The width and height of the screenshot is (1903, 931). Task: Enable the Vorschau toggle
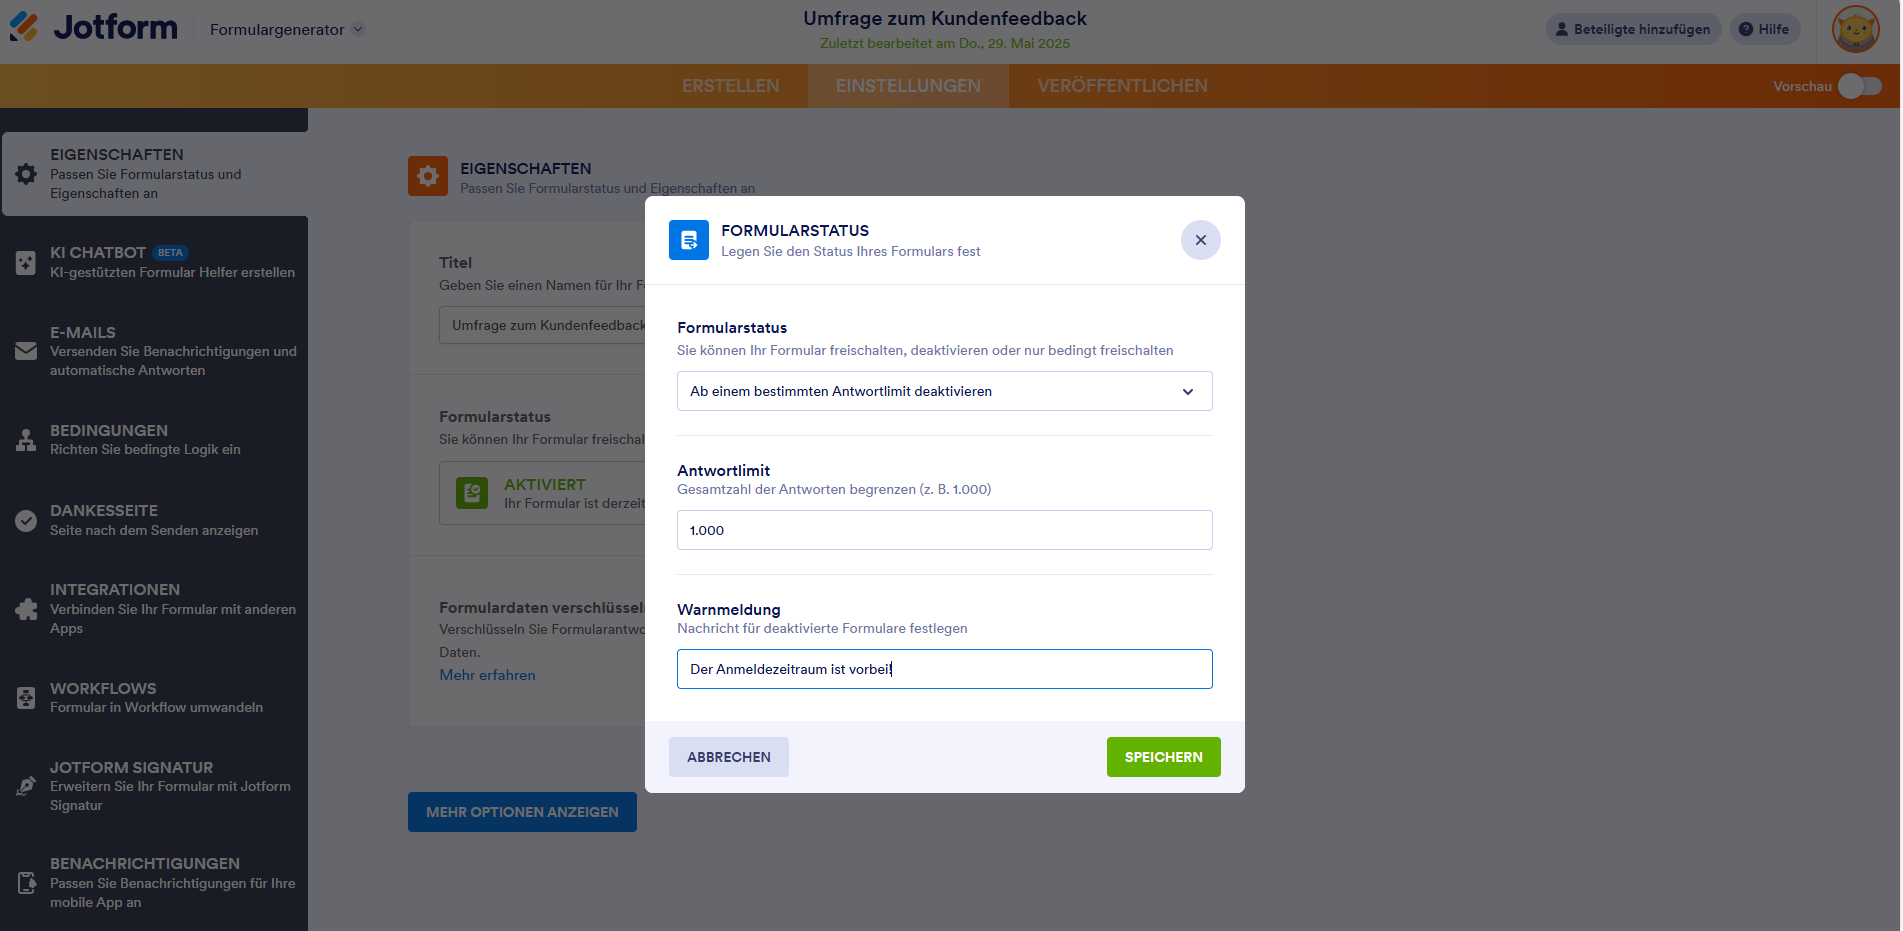click(1859, 86)
